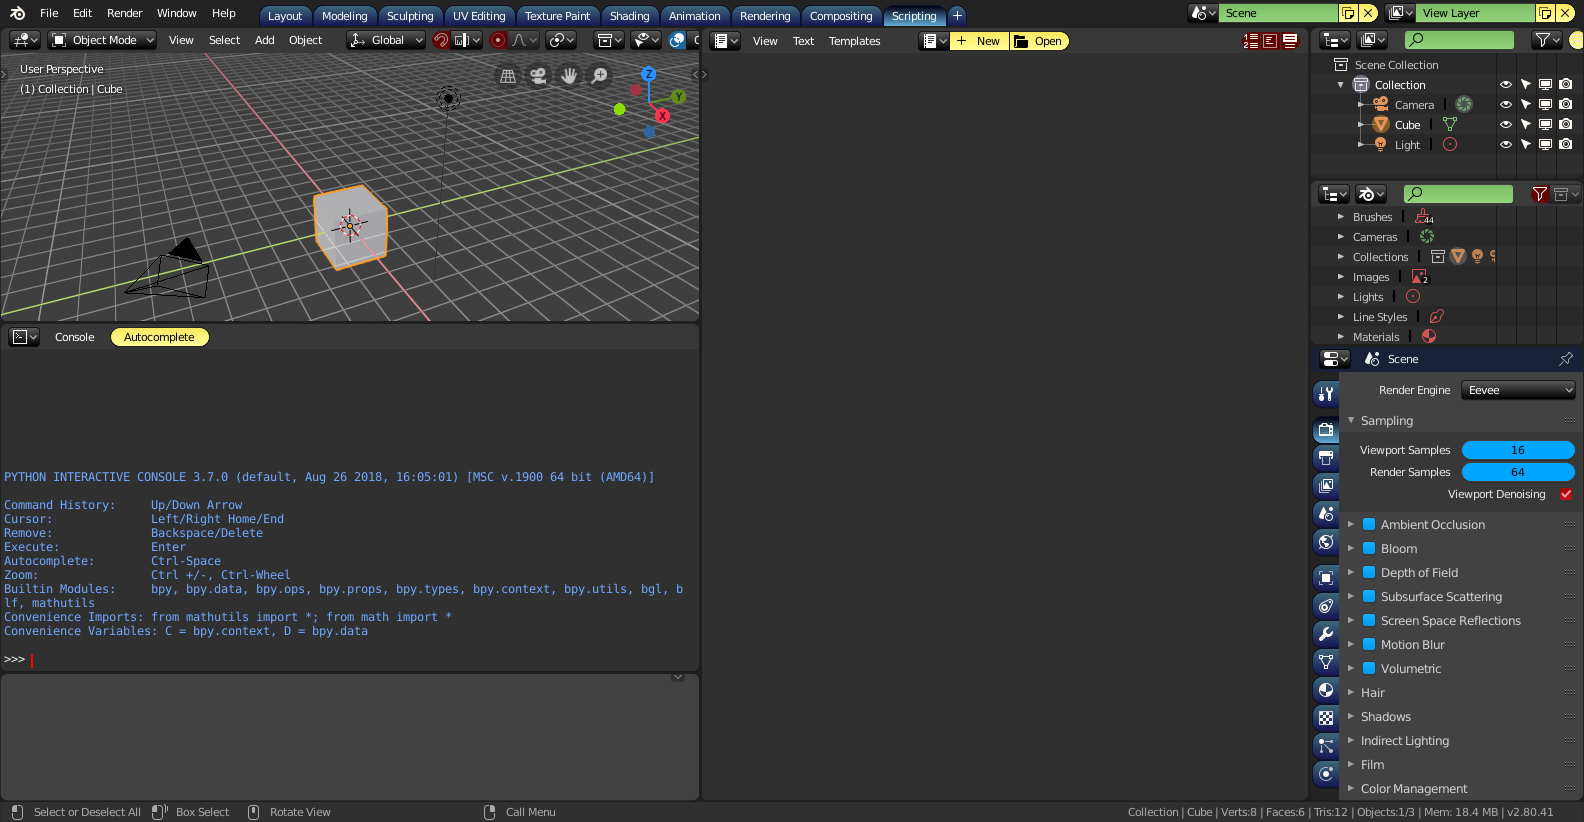Screen dimensions: 1584x822
Task: Add a new workspace with plus button
Action: click(957, 15)
